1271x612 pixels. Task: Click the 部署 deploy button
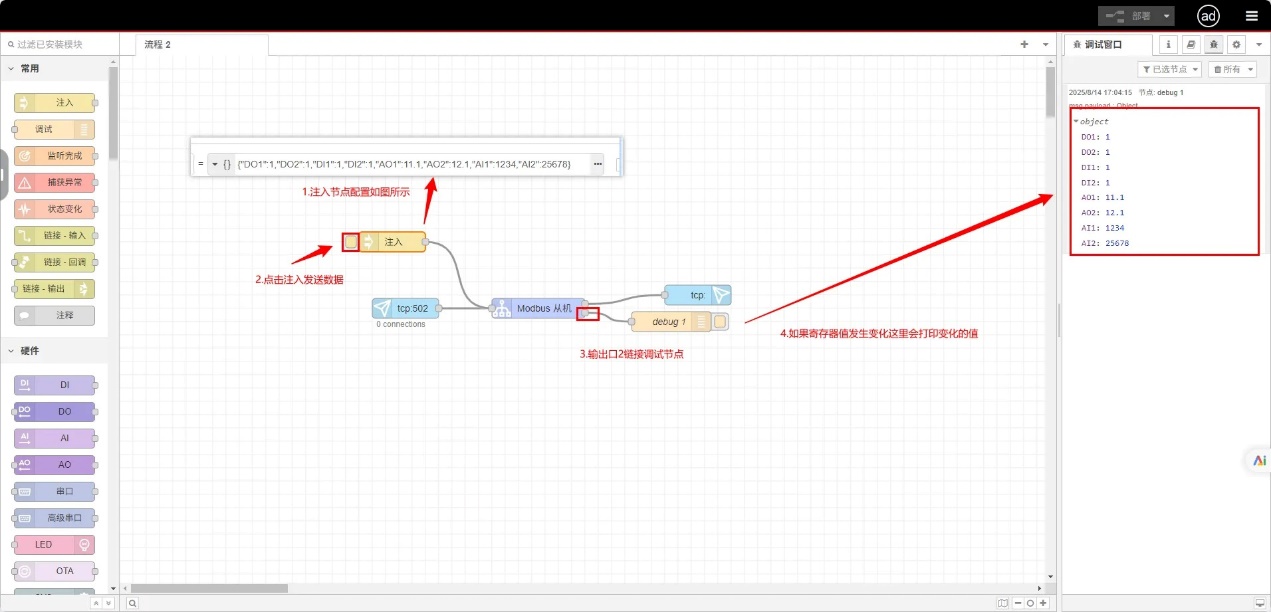click(1128, 16)
